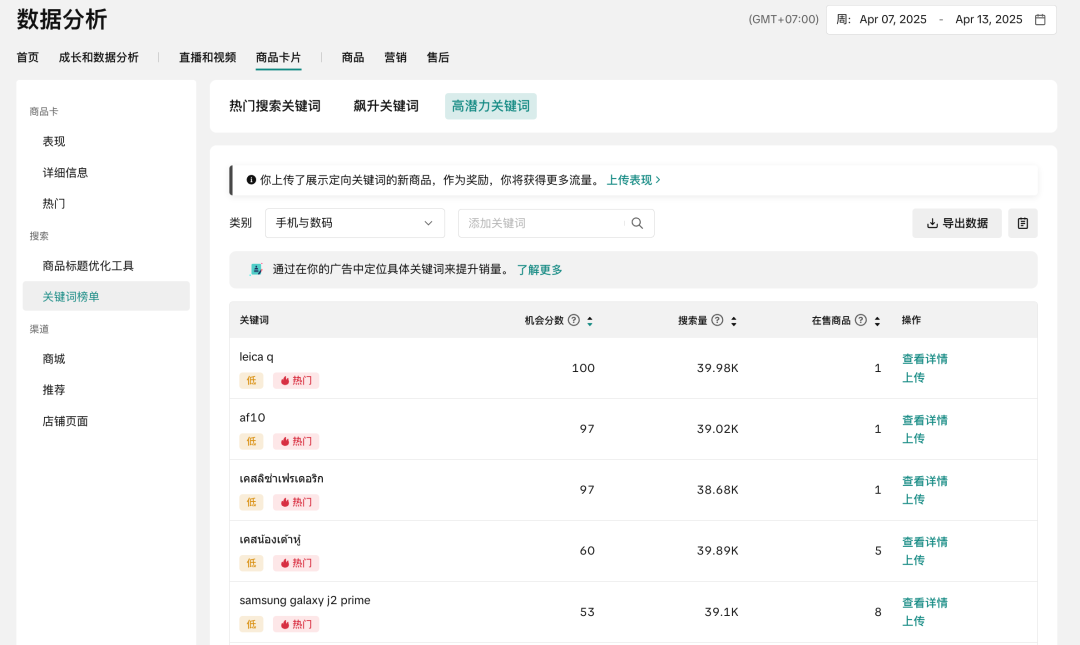Sort table by 机会分数 arrows
Viewport: 1080px width, 645px height.
point(590,321)
